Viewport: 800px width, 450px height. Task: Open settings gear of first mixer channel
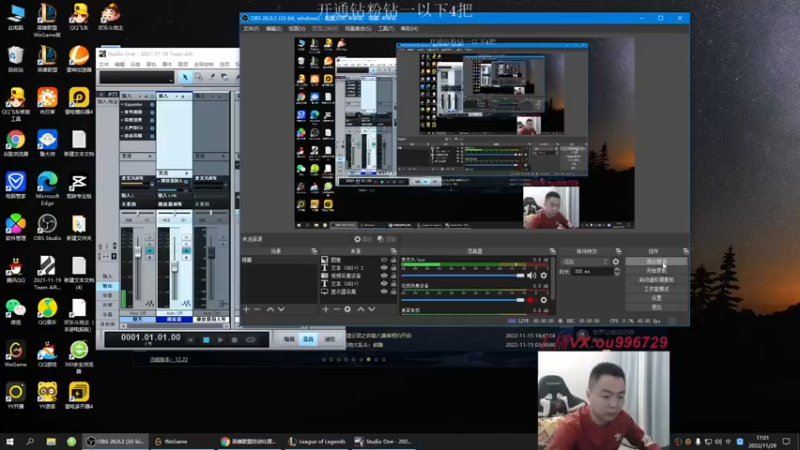point(543,276)
